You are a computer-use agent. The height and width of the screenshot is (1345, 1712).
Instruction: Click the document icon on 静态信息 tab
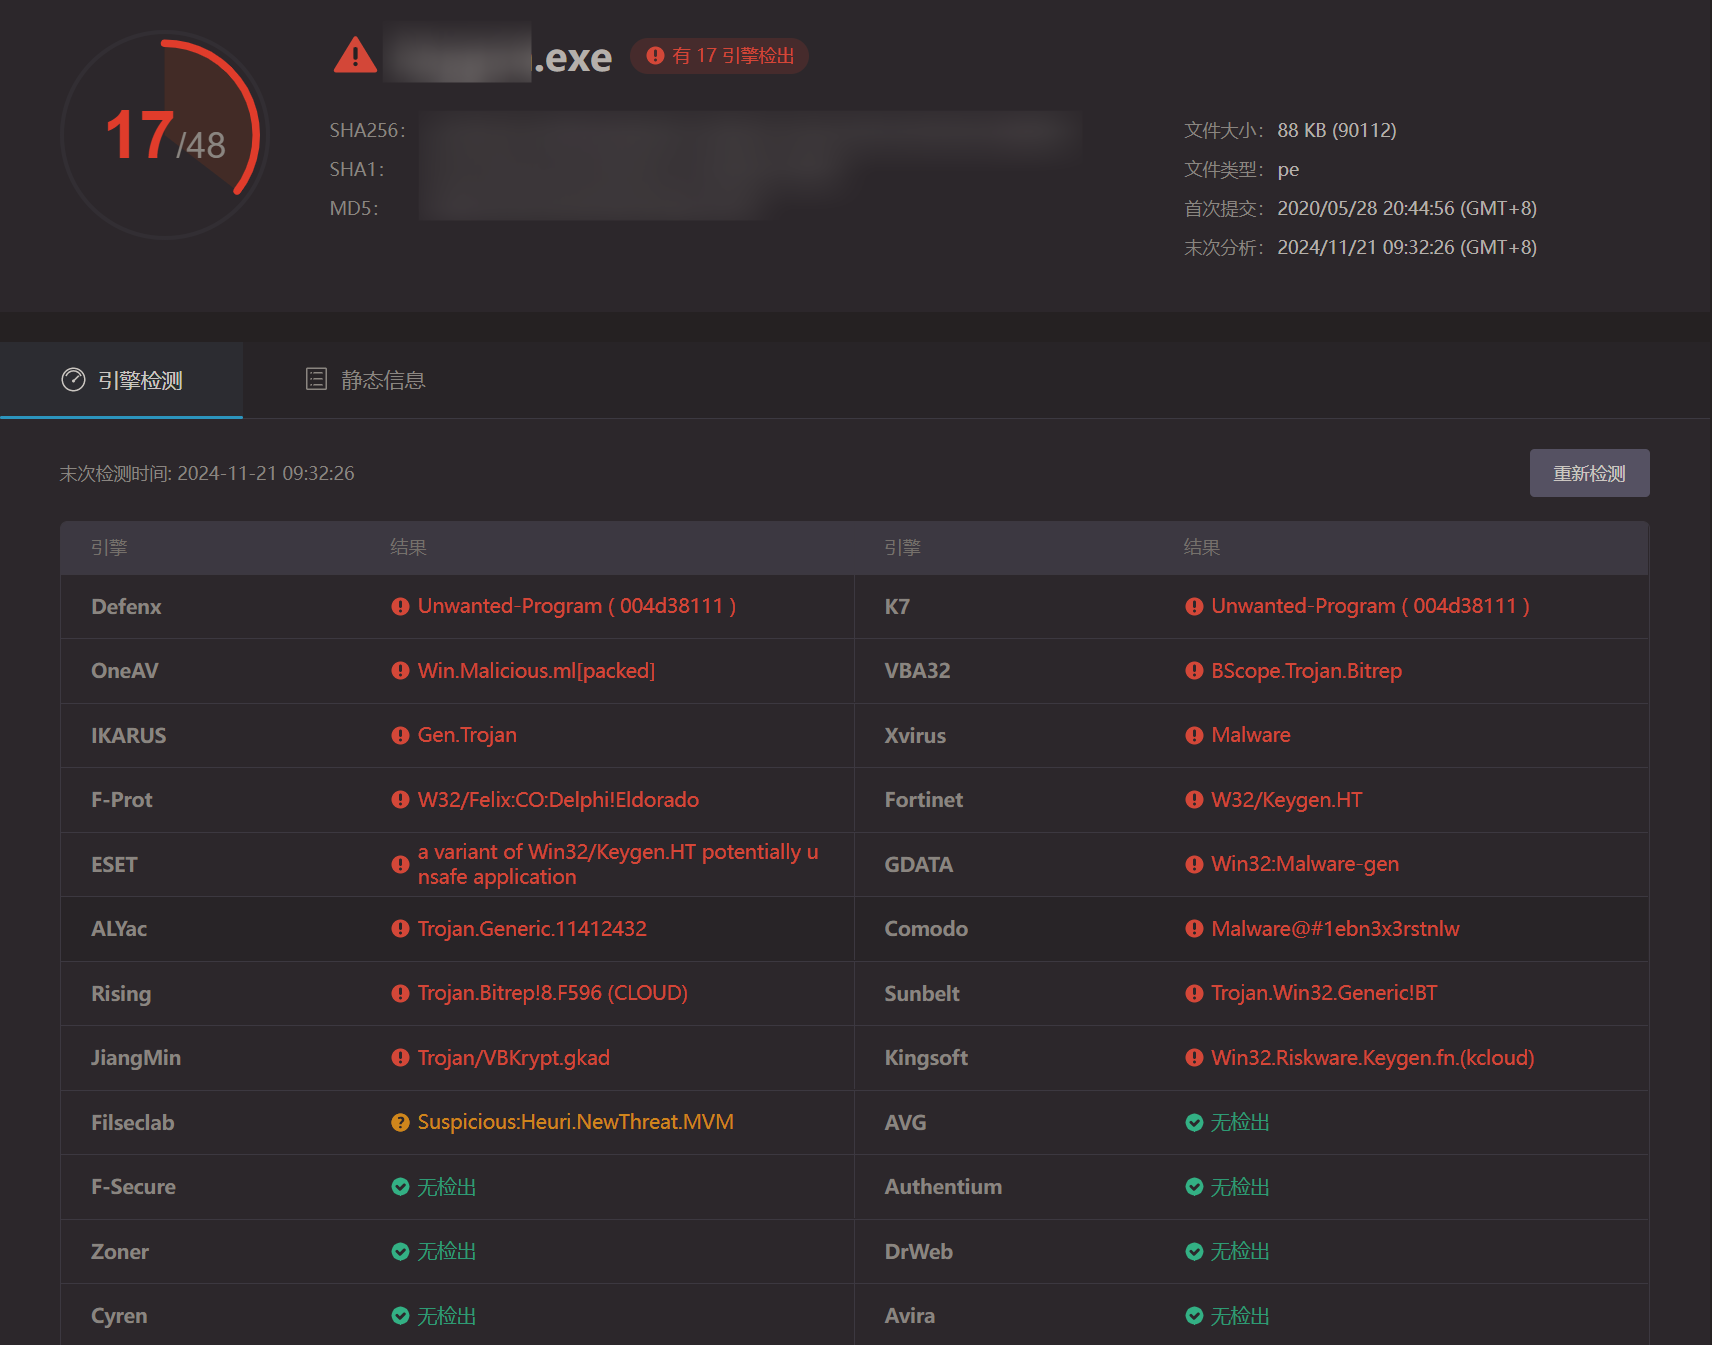point(316,379)
